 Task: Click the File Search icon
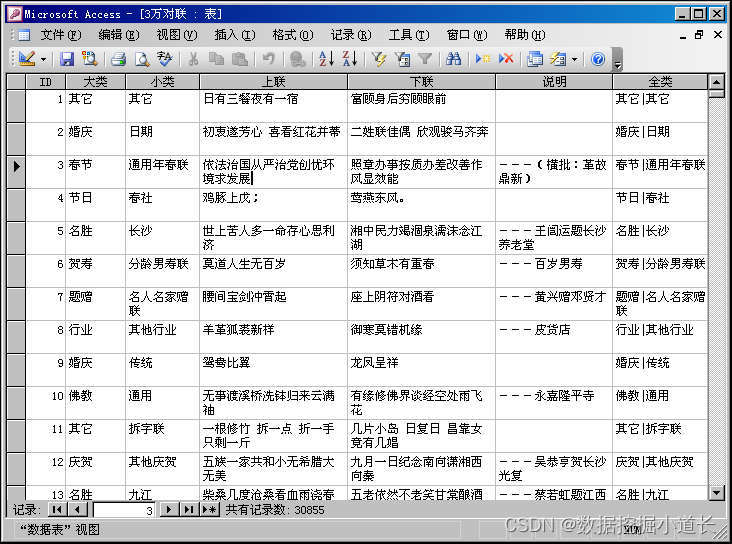89,59
